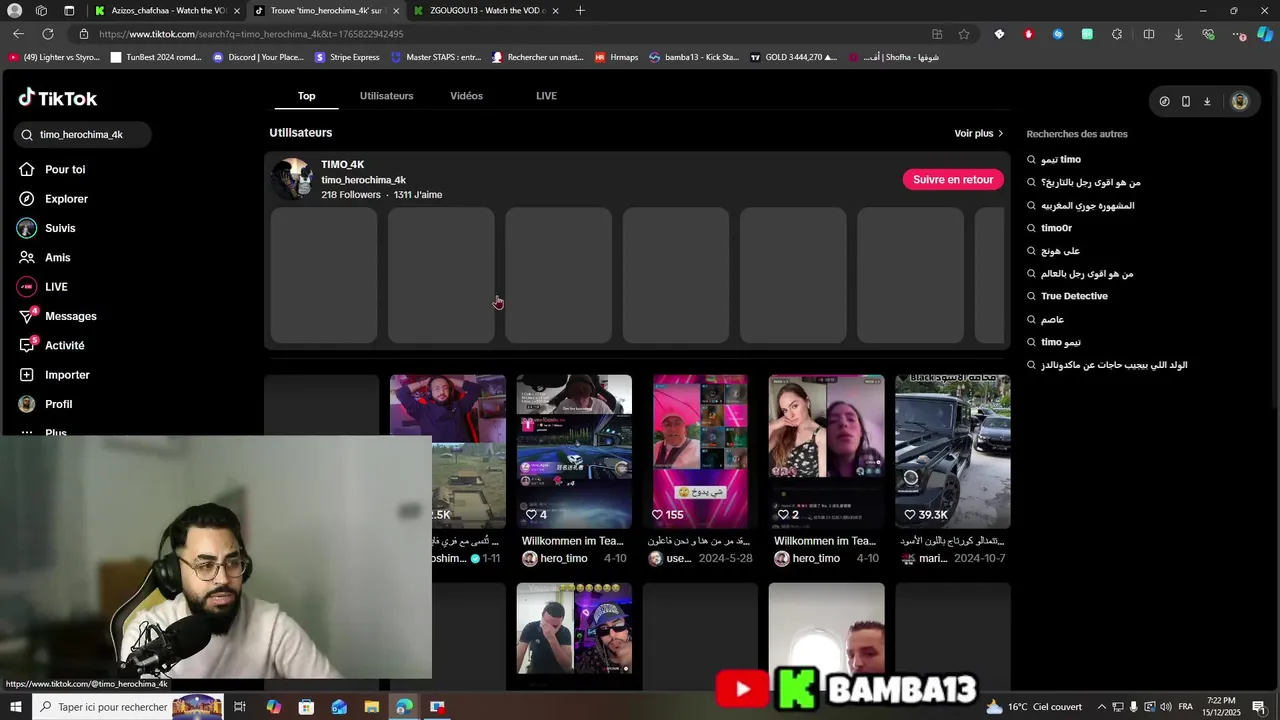This screenshot has height=720, width=1280.
Task: Open the Stripe Express bookmark
Action: (x=347, y=57)
